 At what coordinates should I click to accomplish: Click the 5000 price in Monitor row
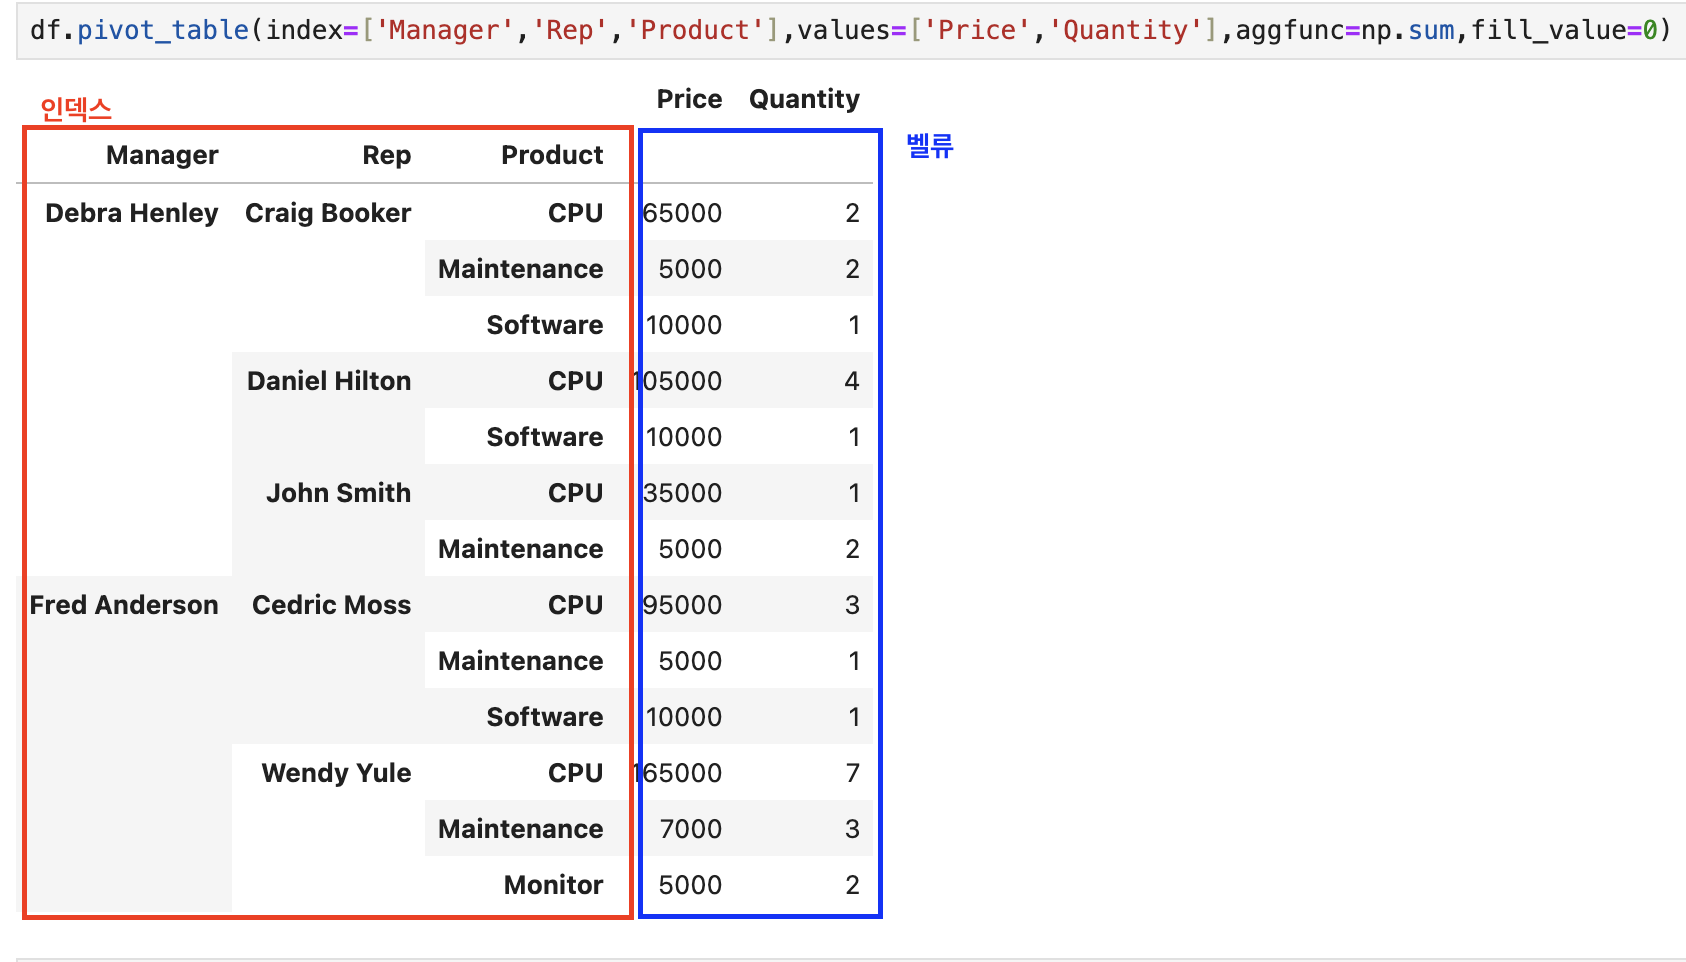690,885
